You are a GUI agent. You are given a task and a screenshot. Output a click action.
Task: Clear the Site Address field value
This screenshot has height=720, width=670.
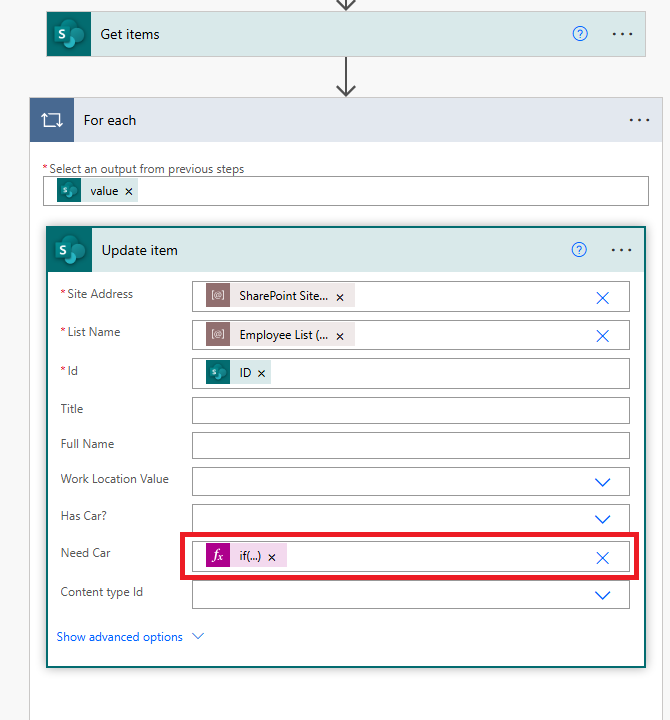pos(602,297)
